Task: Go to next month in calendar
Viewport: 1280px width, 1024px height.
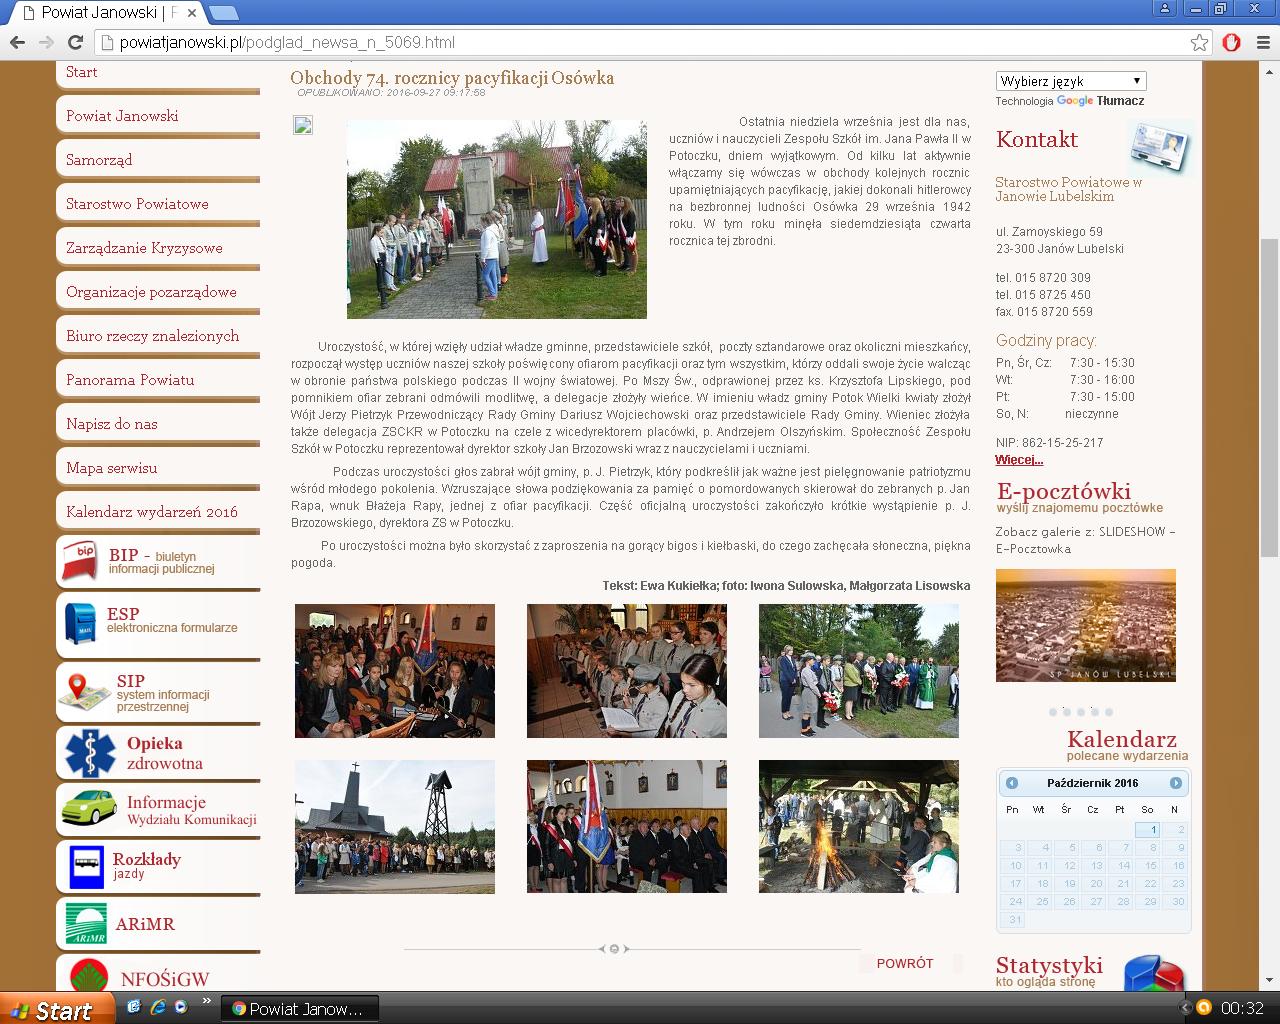Action: (x=1176, y=783)
